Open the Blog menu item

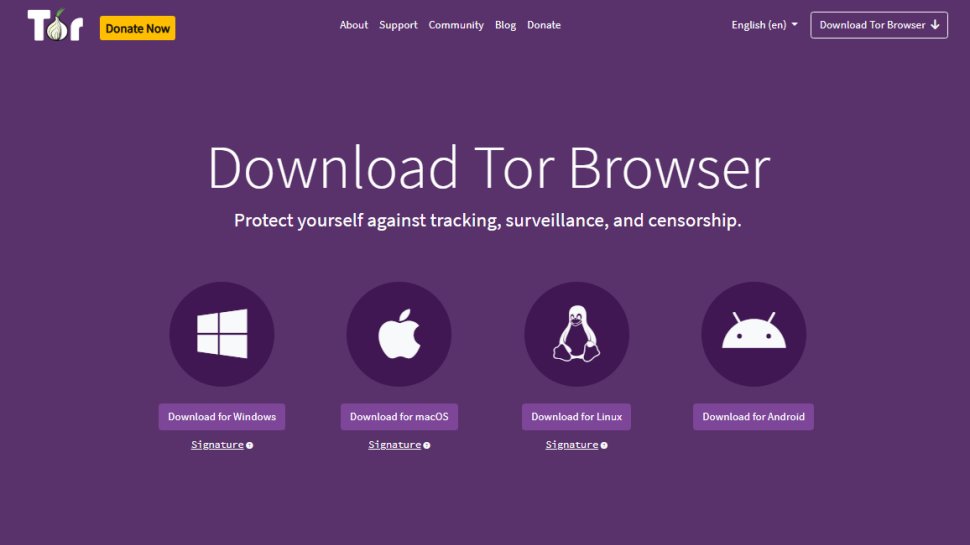click(x=505, y=25)
